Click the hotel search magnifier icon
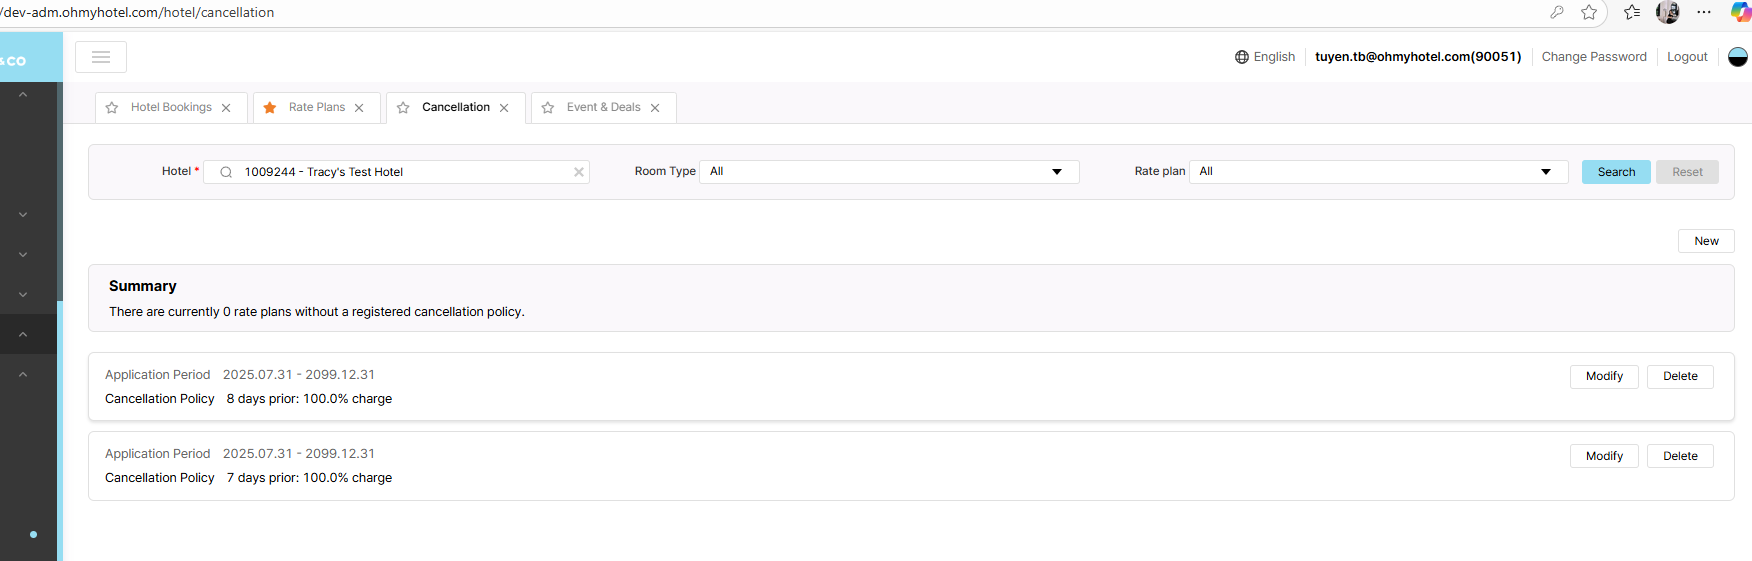The height and width of the screenshot is (561, 1752). (x=226, y=172)
